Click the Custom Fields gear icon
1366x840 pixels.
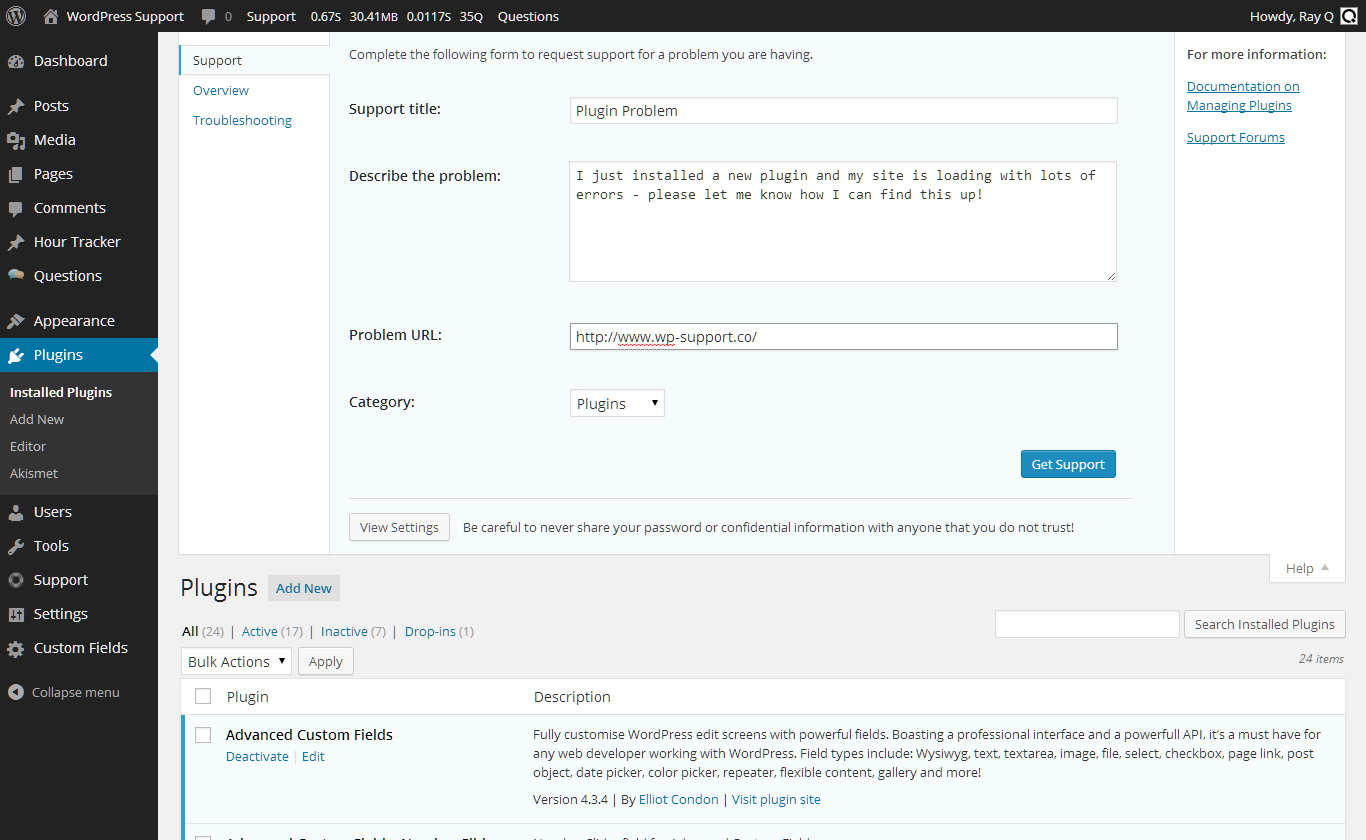click(x=16, y=648)
